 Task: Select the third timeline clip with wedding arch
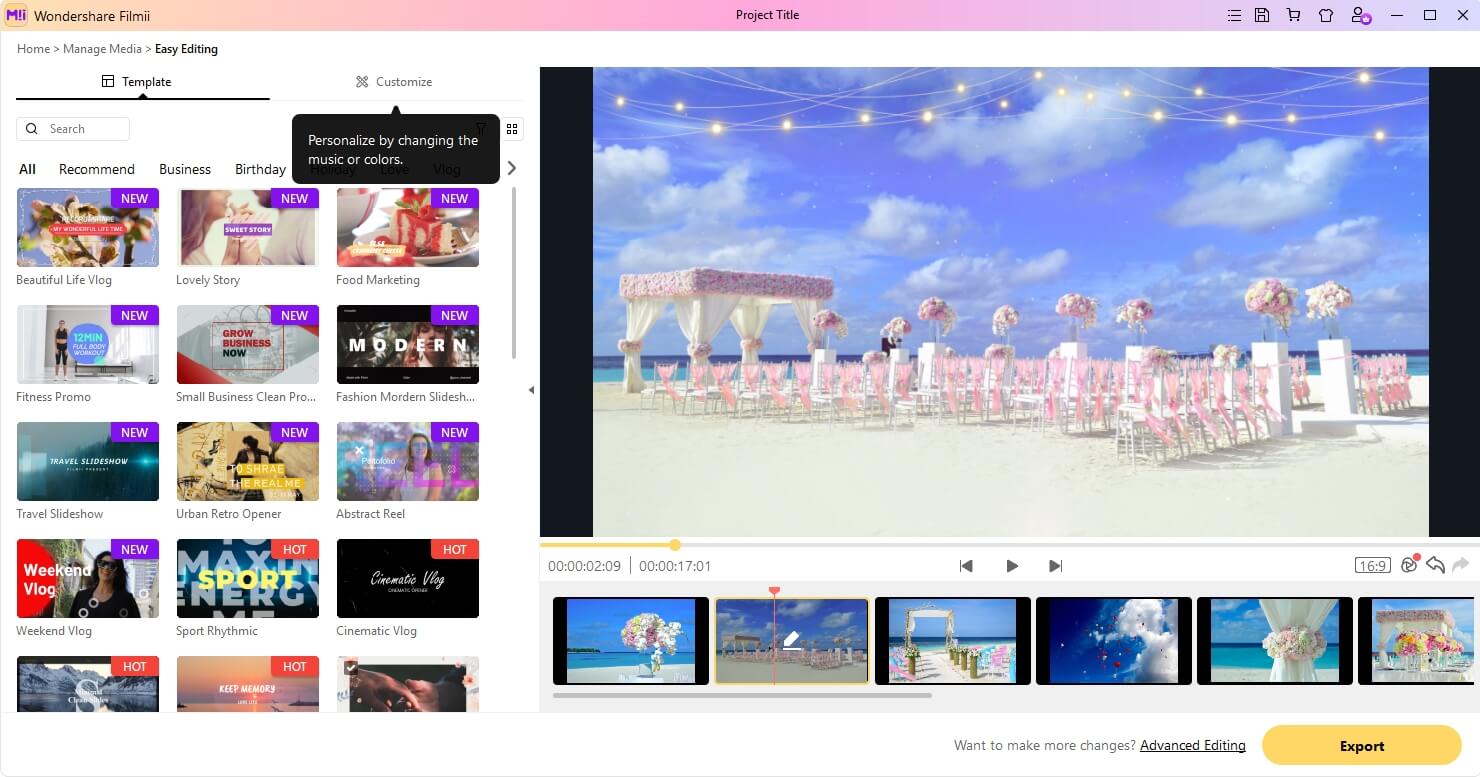(x=953, y=641)
